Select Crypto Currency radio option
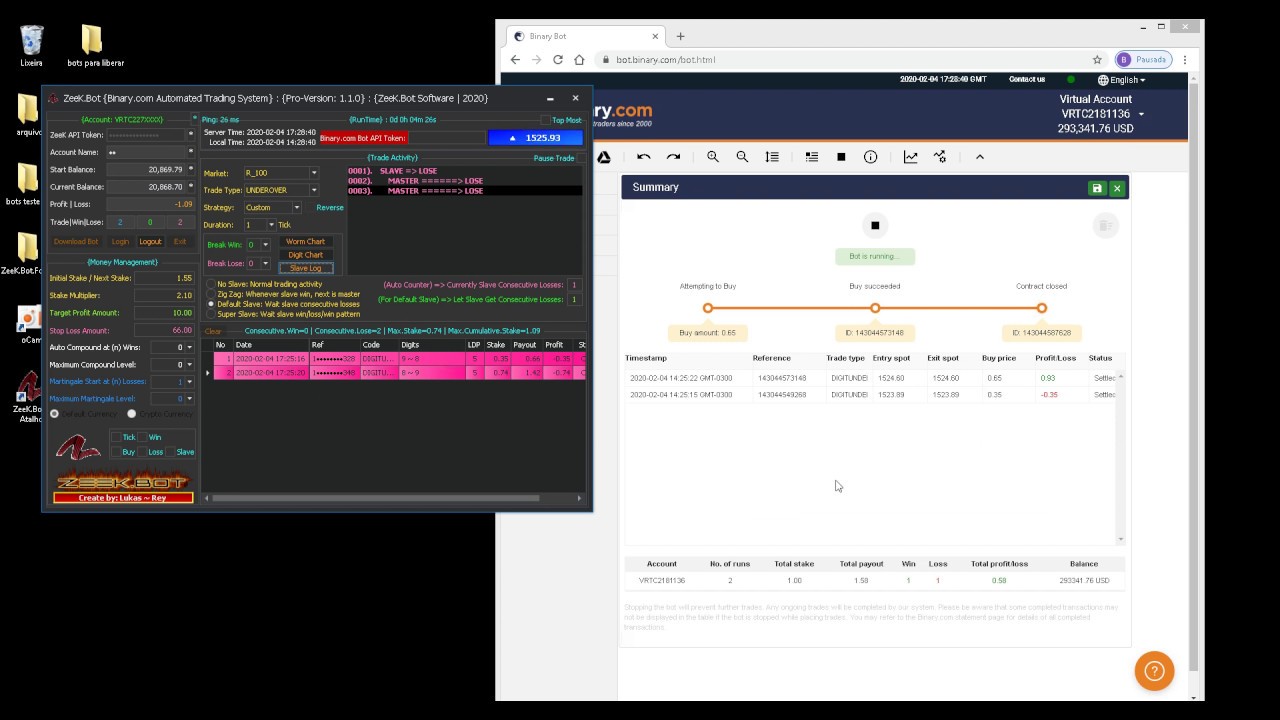Screen dimensions: 1280x720 click(131, 414)
